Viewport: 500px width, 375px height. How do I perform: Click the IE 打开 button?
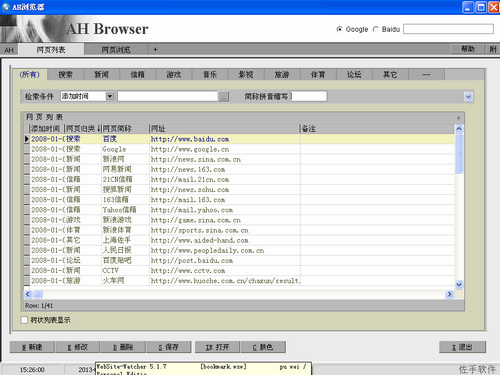click(x=217, y=347)
